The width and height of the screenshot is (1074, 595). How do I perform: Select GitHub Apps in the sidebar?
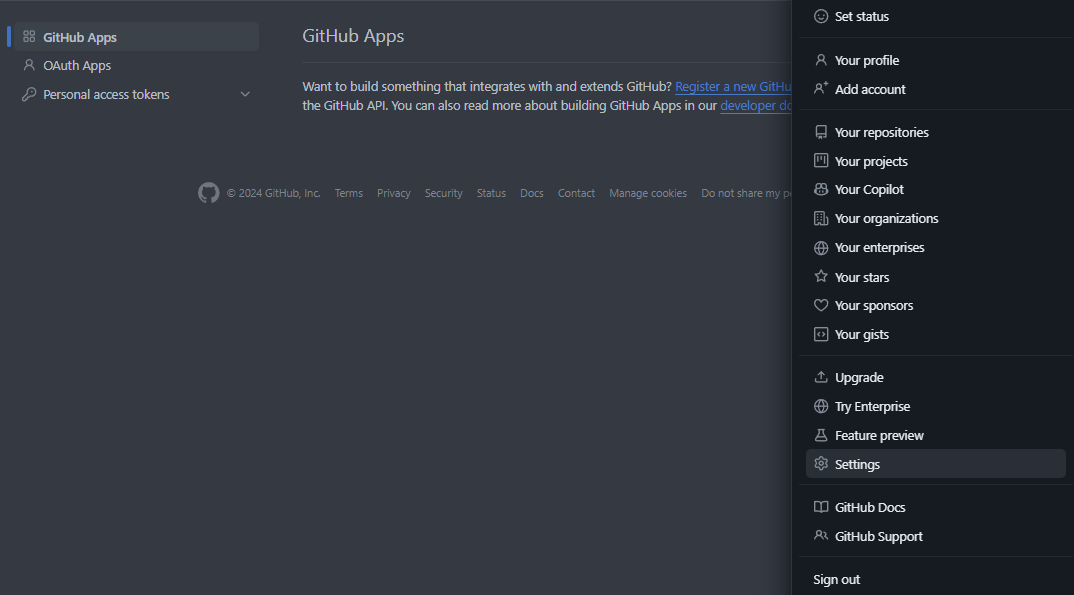point(136,36)
